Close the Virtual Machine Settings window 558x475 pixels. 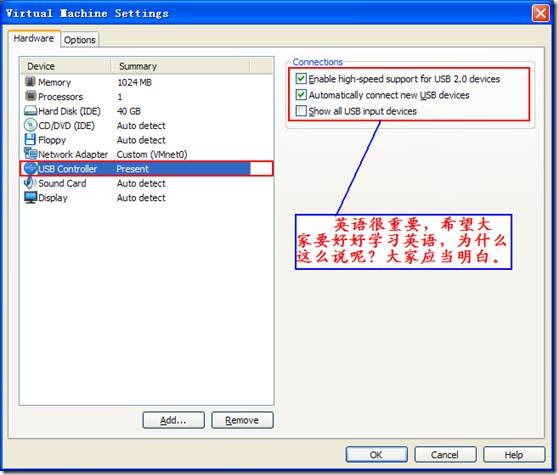click(x=541, y=14)
